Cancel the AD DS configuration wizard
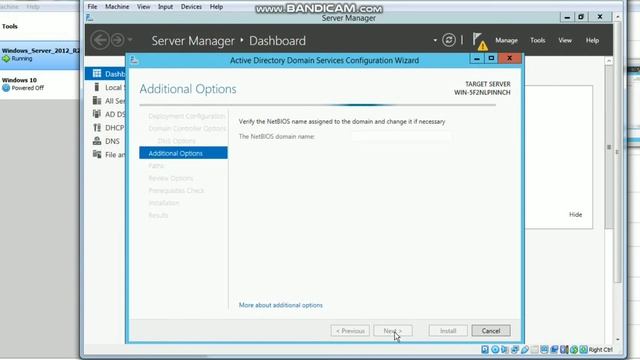 coord(491,331)
